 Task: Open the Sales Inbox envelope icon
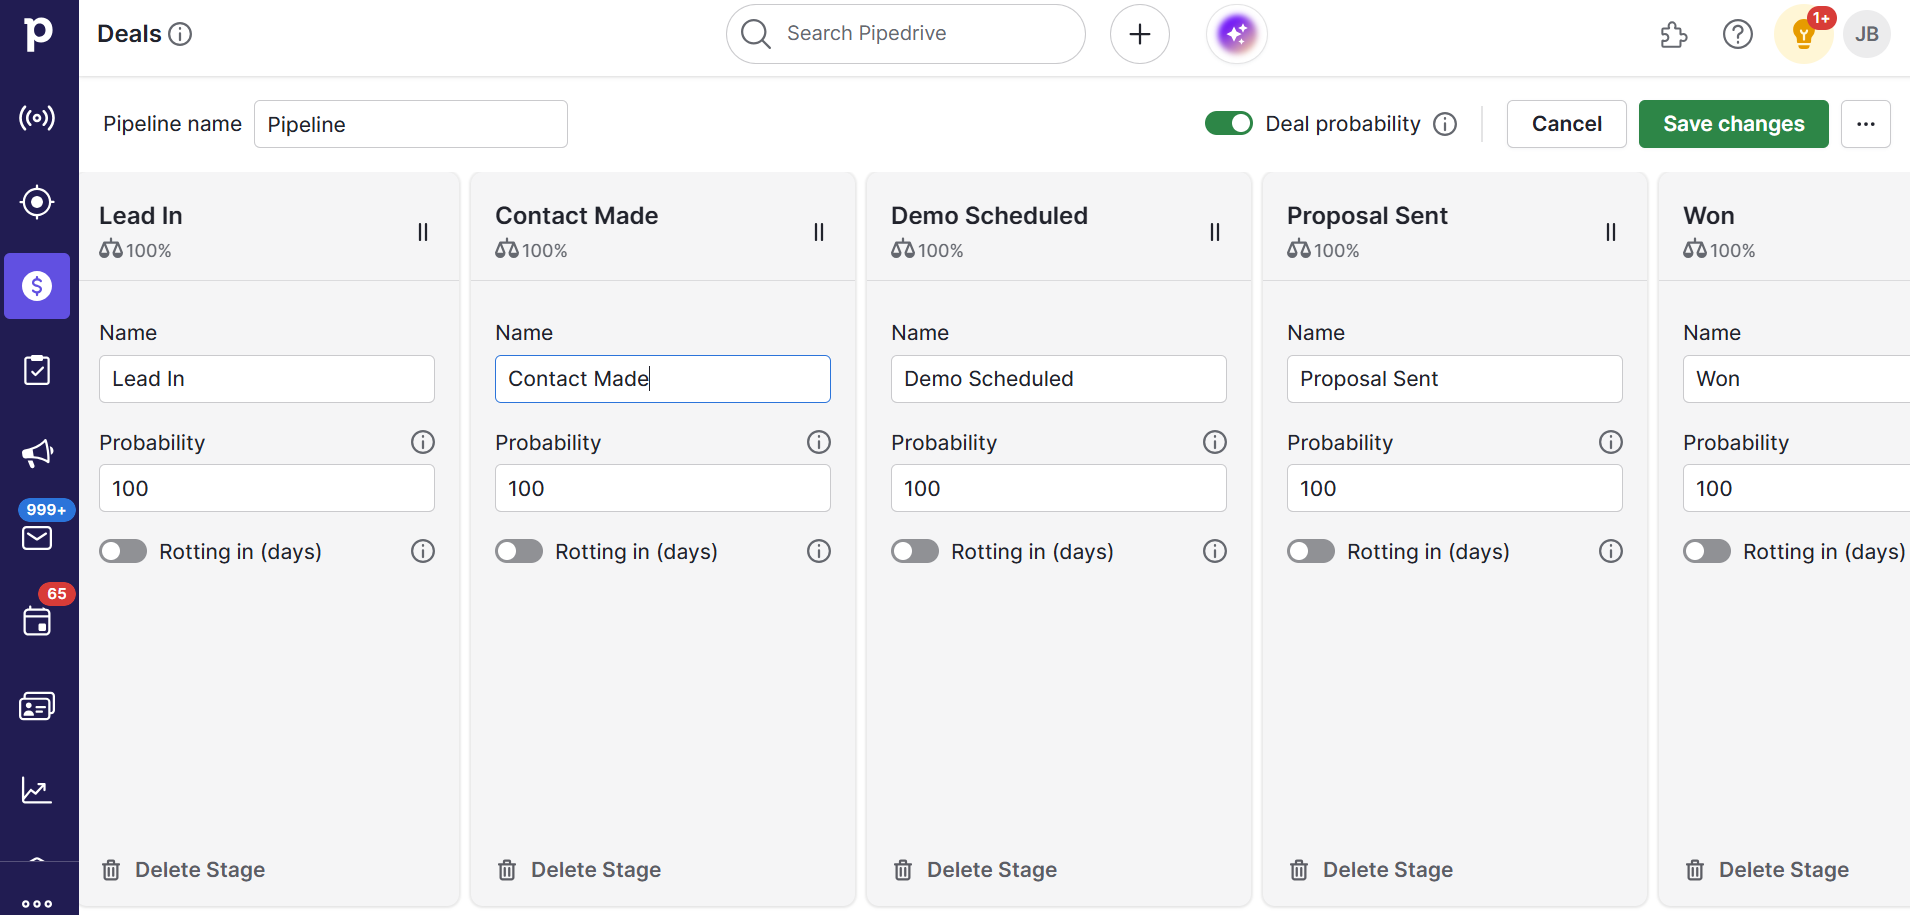pos(37,538)
